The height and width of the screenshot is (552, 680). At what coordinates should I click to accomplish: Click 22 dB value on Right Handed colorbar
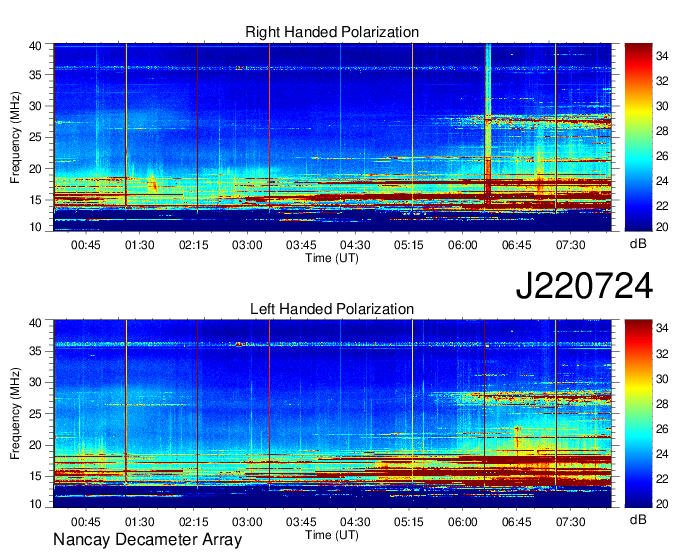click(662, 206)
